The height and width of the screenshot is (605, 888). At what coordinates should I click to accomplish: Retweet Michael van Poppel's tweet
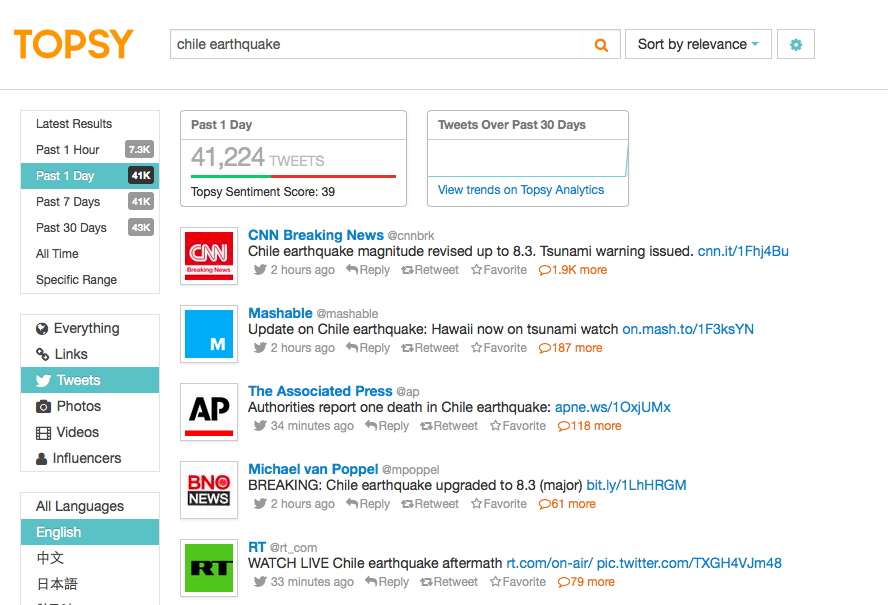pyautogui.click(x=430, y=504)
